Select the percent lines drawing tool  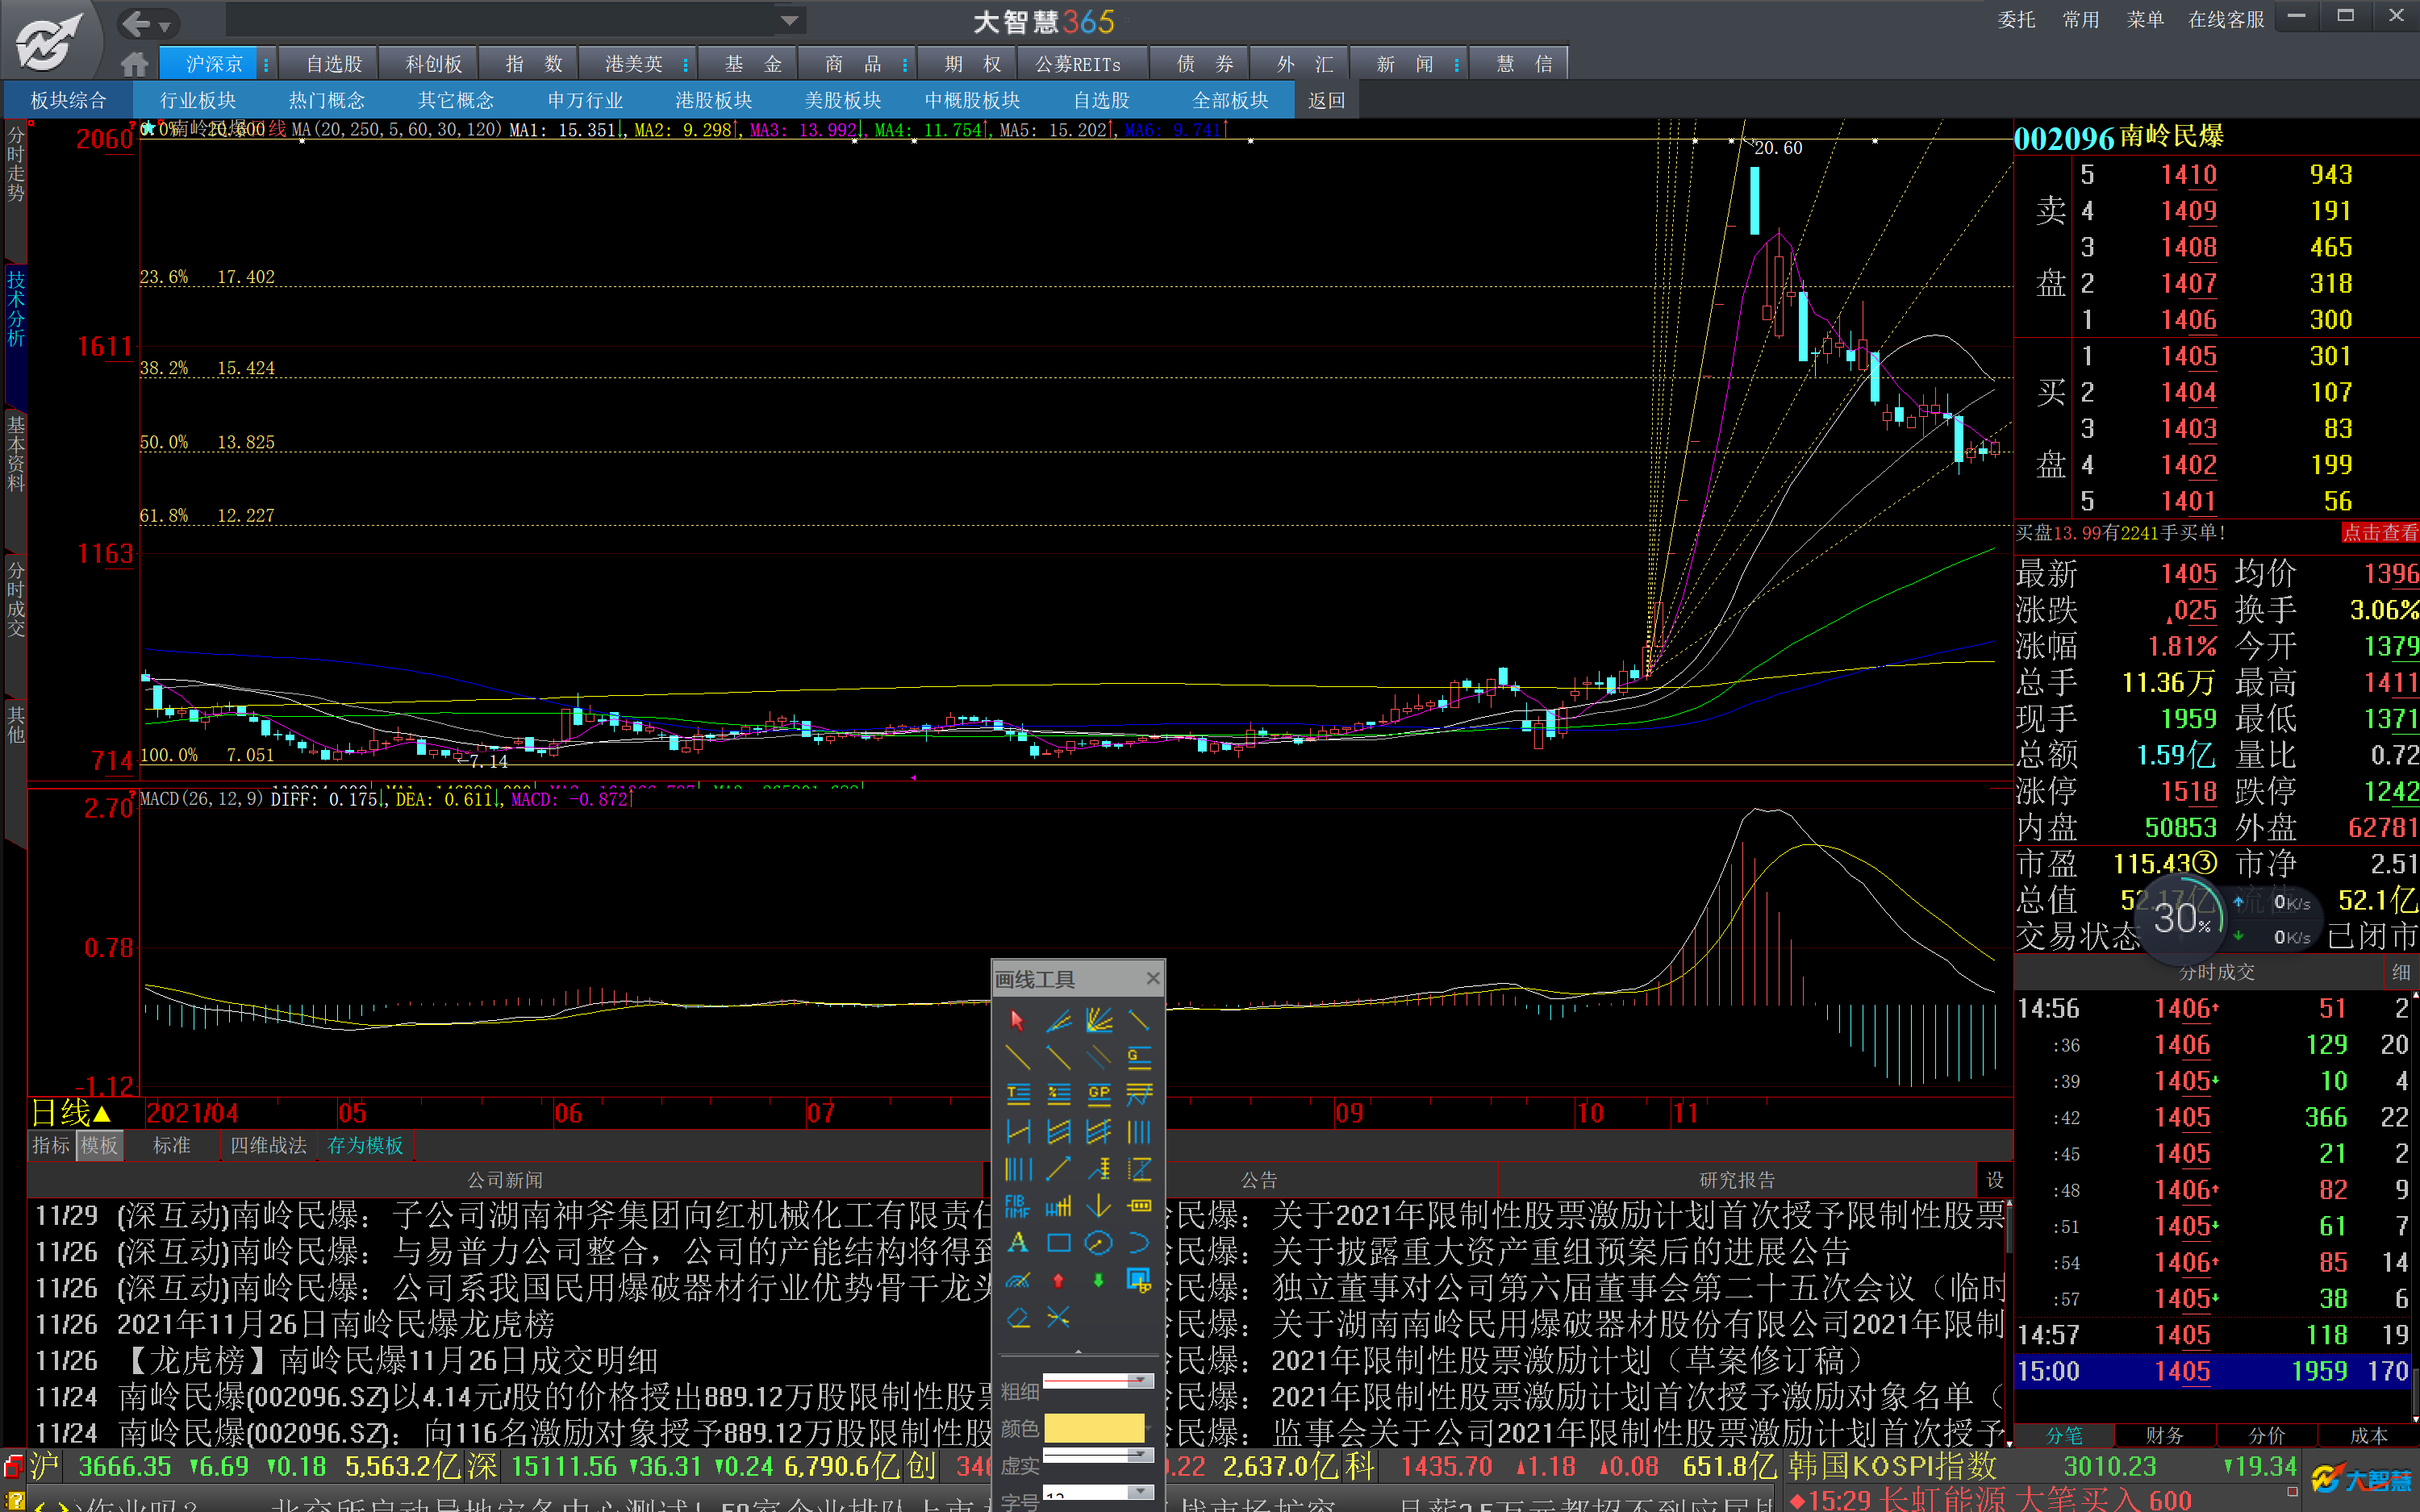1058,1094
